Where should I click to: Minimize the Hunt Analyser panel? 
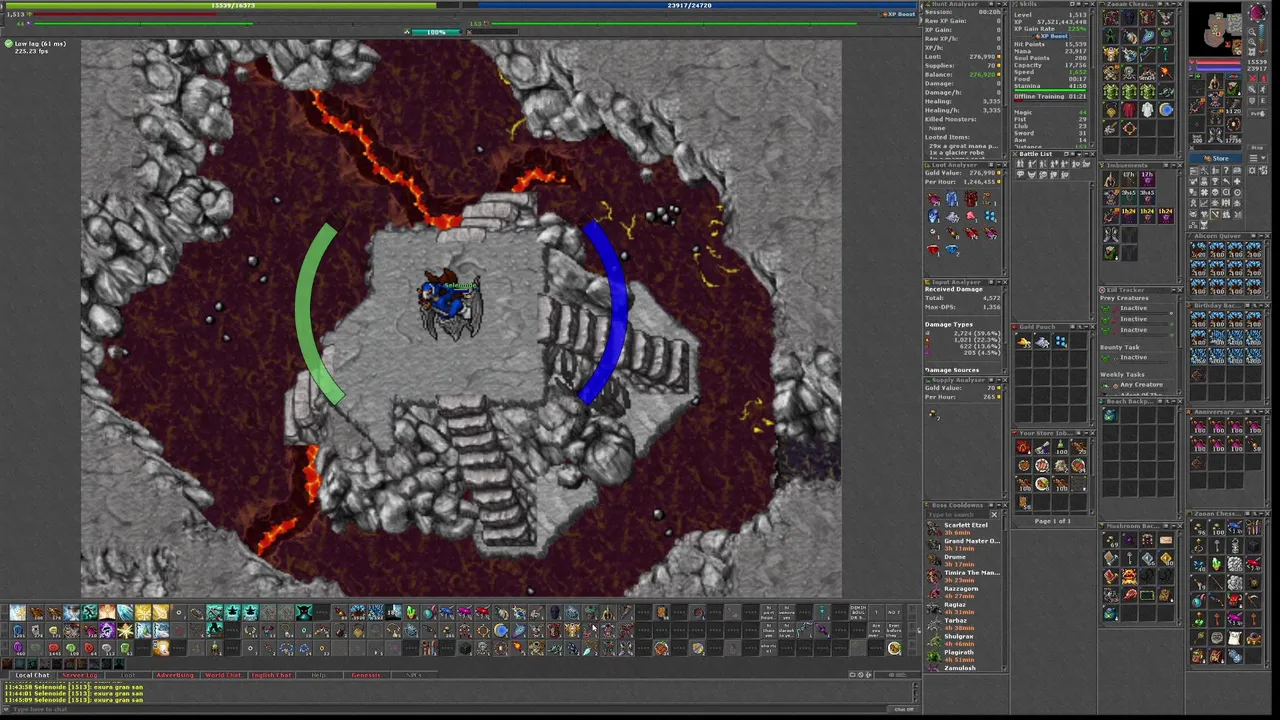[x=999, y=4]
